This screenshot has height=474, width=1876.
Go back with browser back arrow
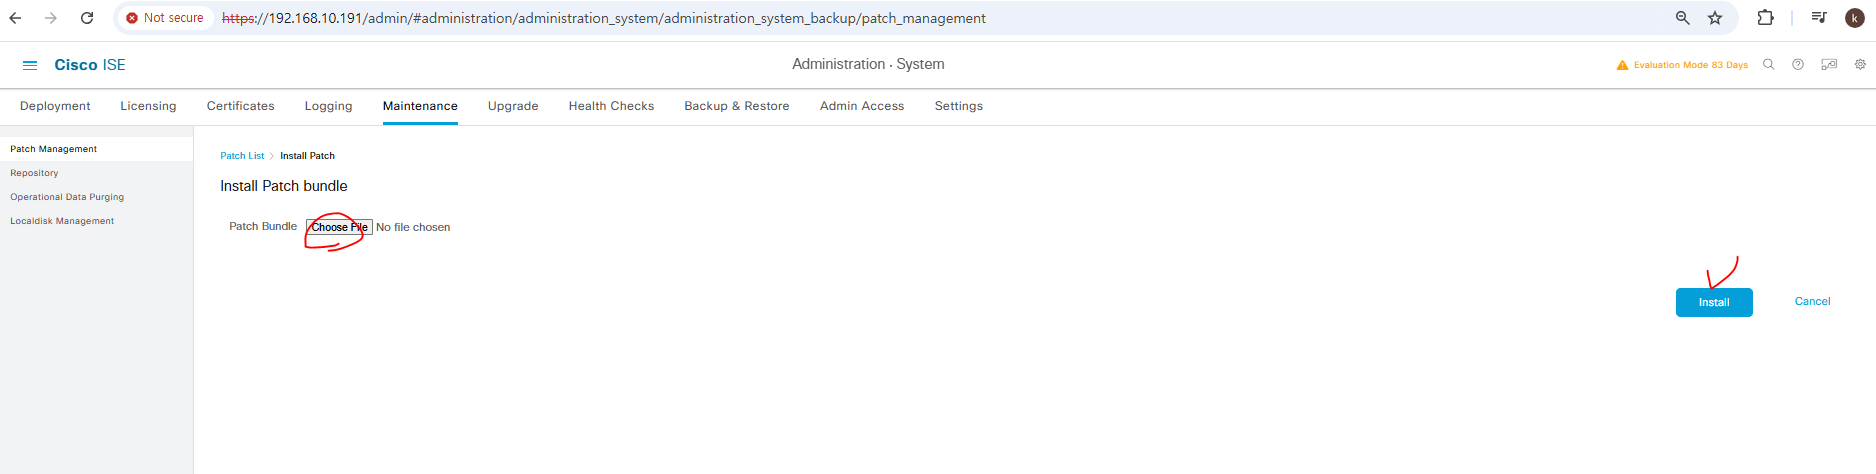pyautogui.click(x=15, y=18)
